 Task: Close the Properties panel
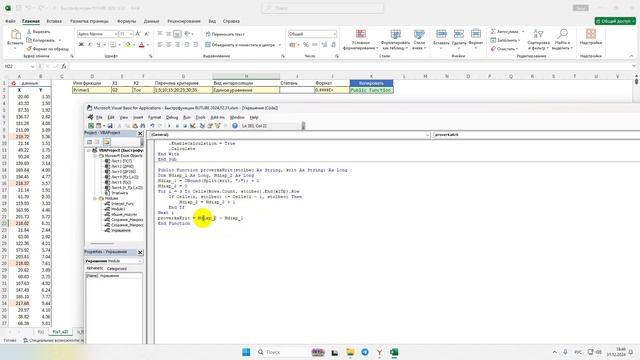pos(140,252)
